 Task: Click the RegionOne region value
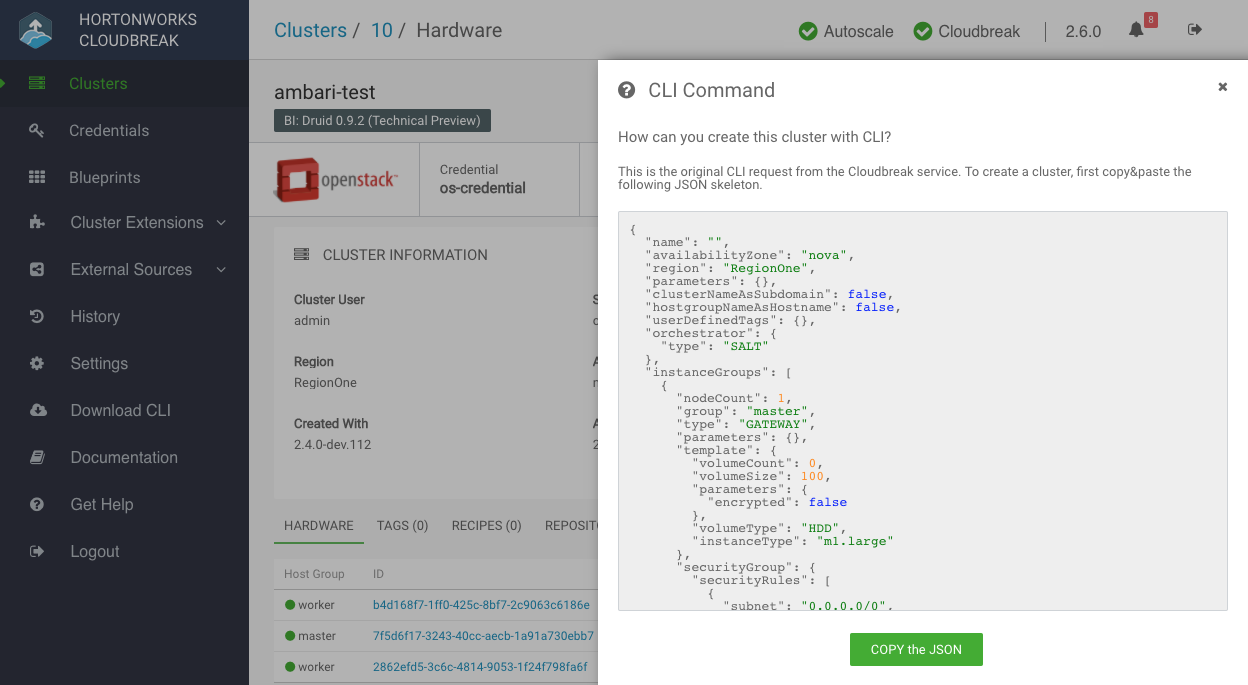325,383
